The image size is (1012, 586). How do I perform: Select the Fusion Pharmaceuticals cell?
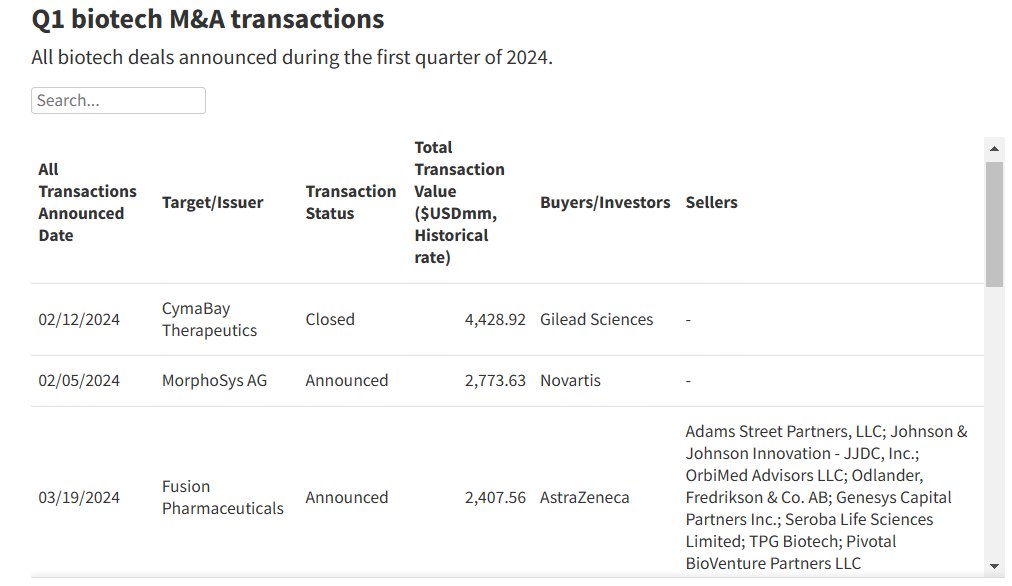[222, 497]
